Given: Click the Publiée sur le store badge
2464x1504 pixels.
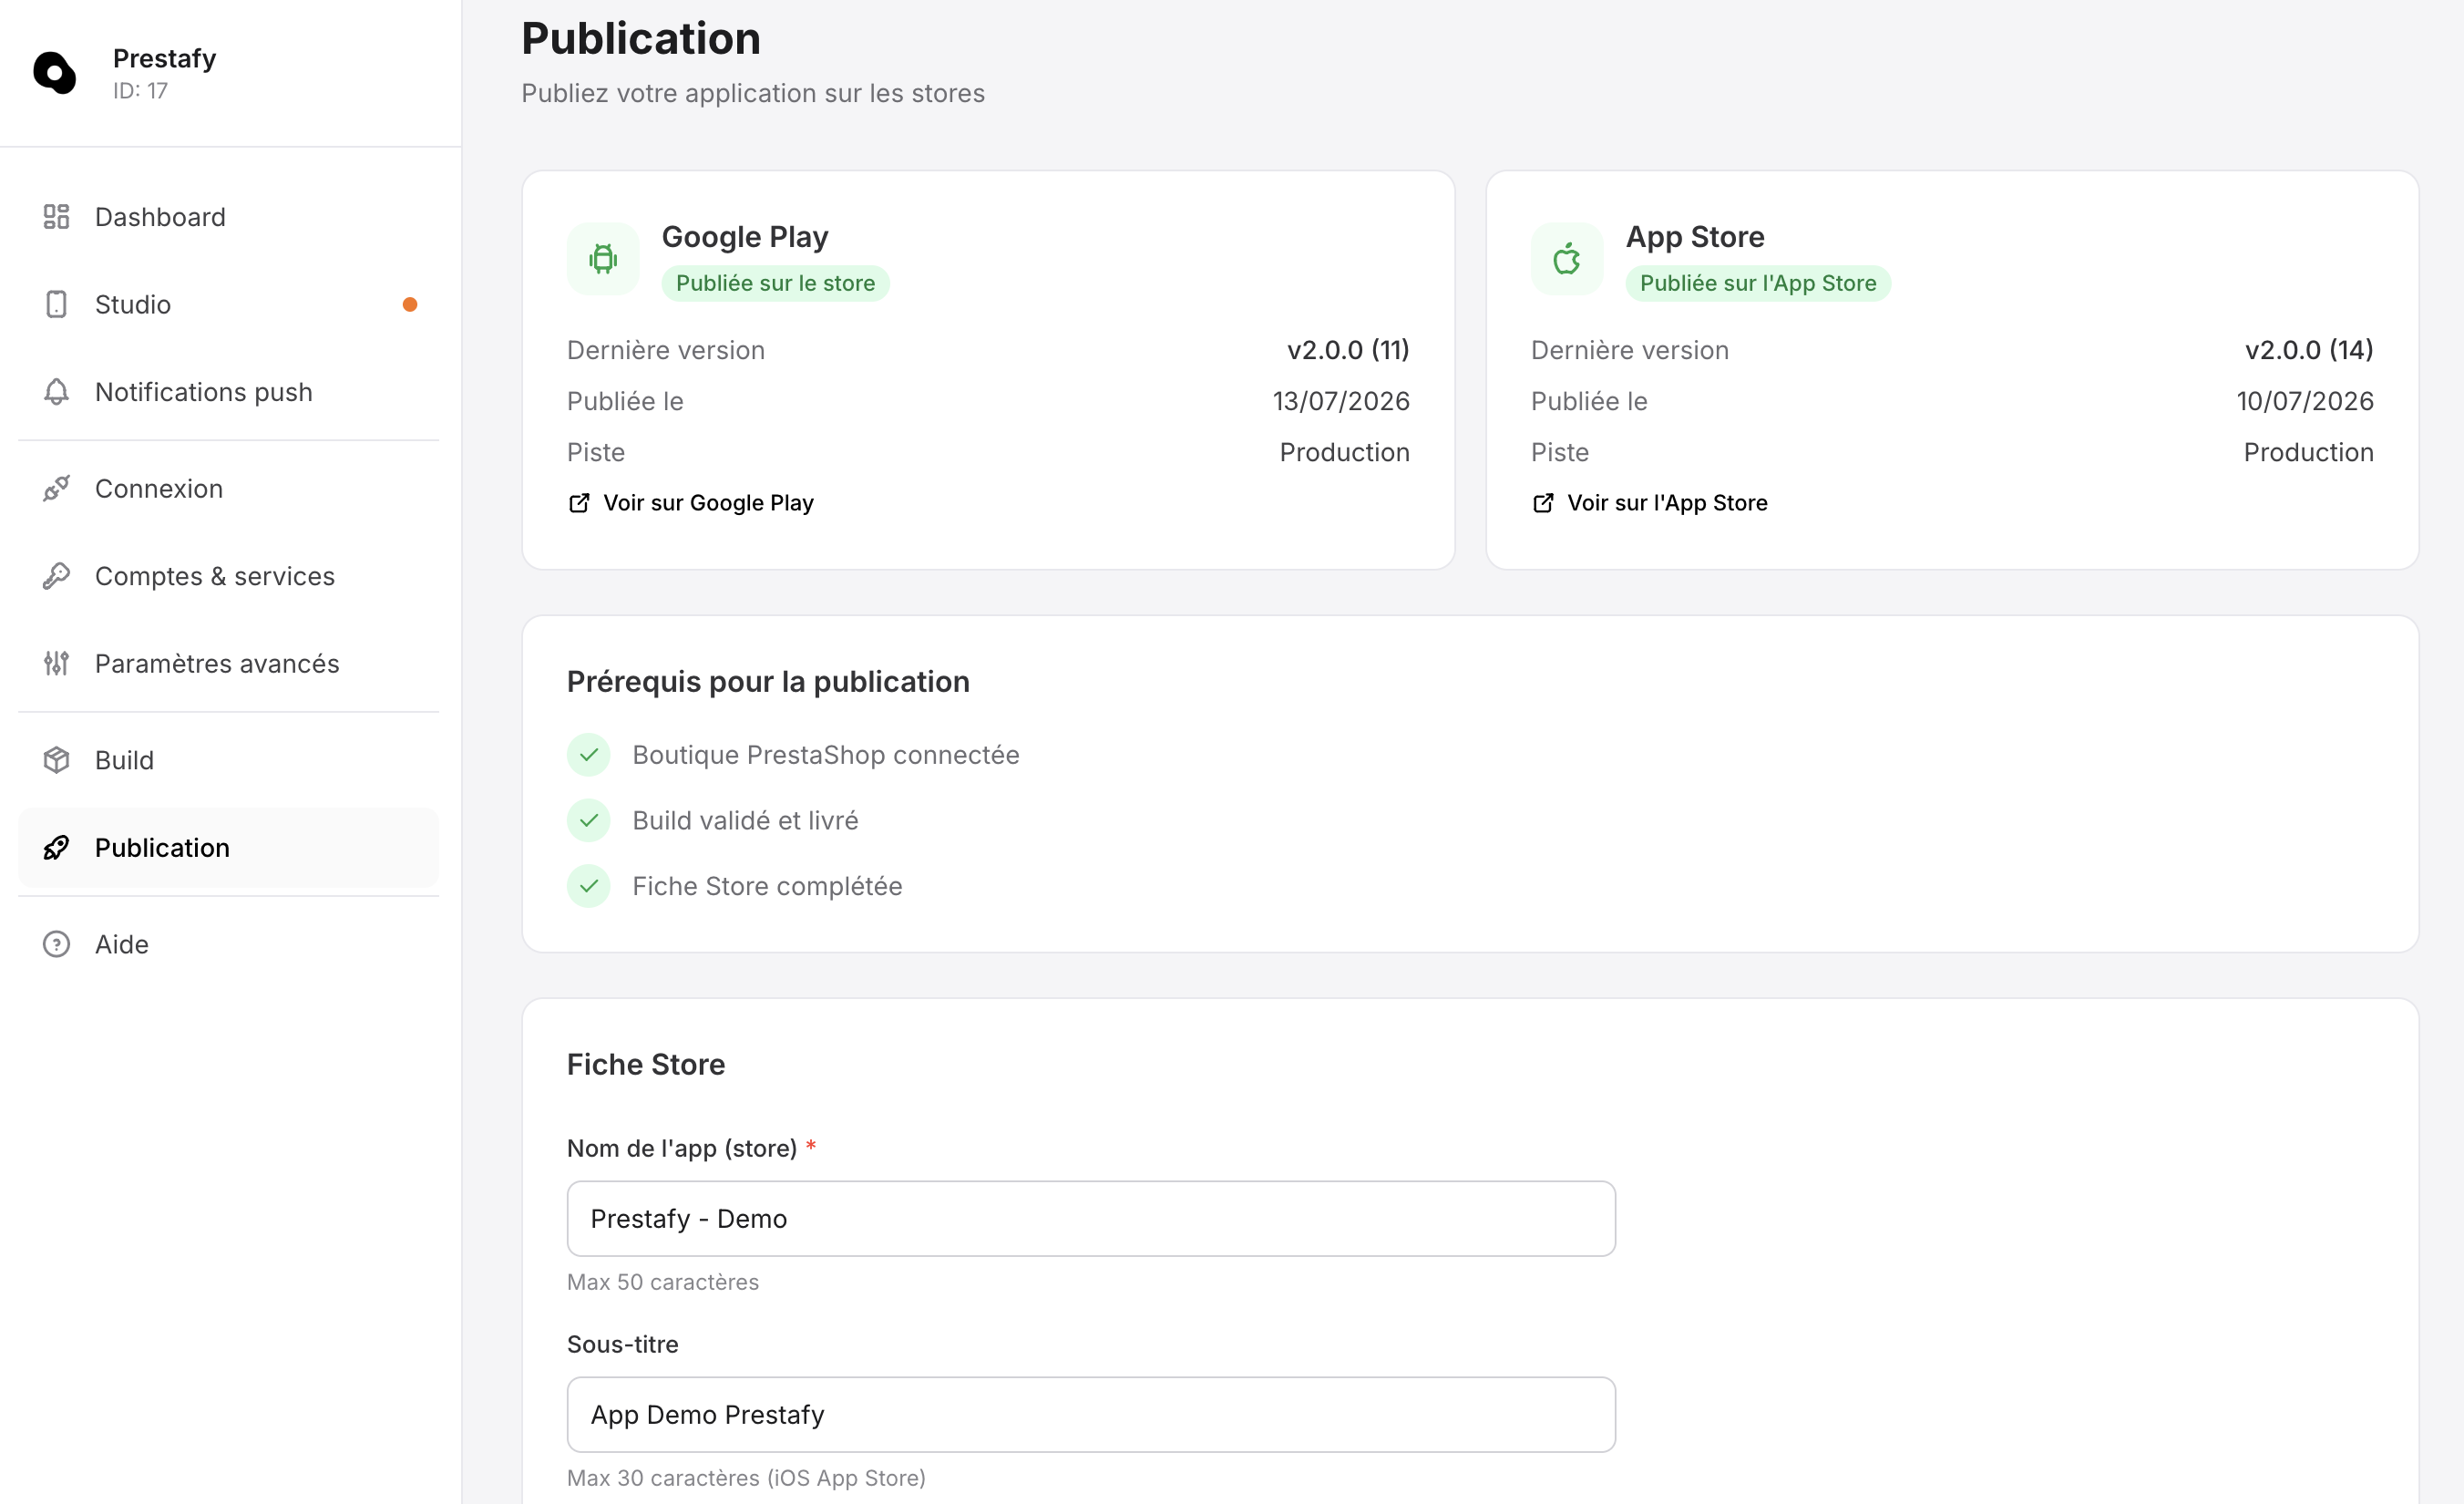Looking at the screenshot, I should (775, 283).
